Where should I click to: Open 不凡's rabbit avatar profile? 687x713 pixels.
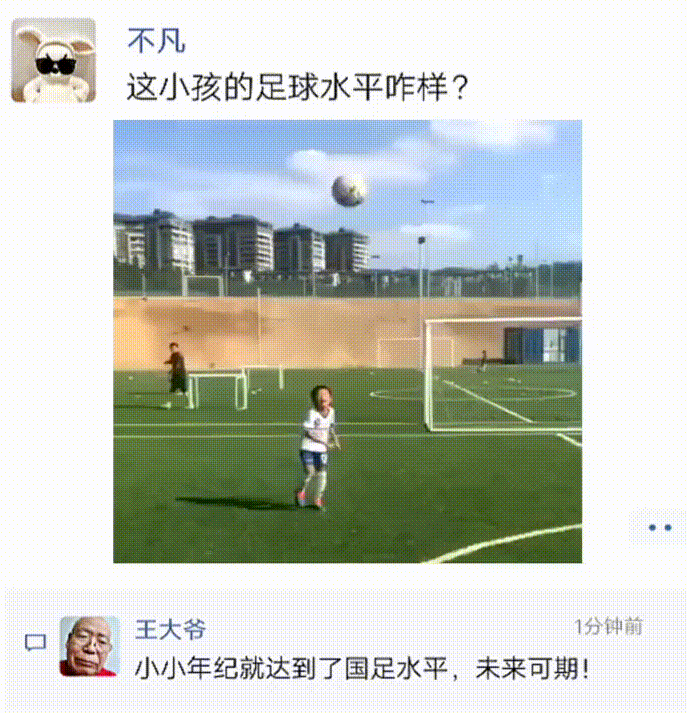[x=54, y=60]
